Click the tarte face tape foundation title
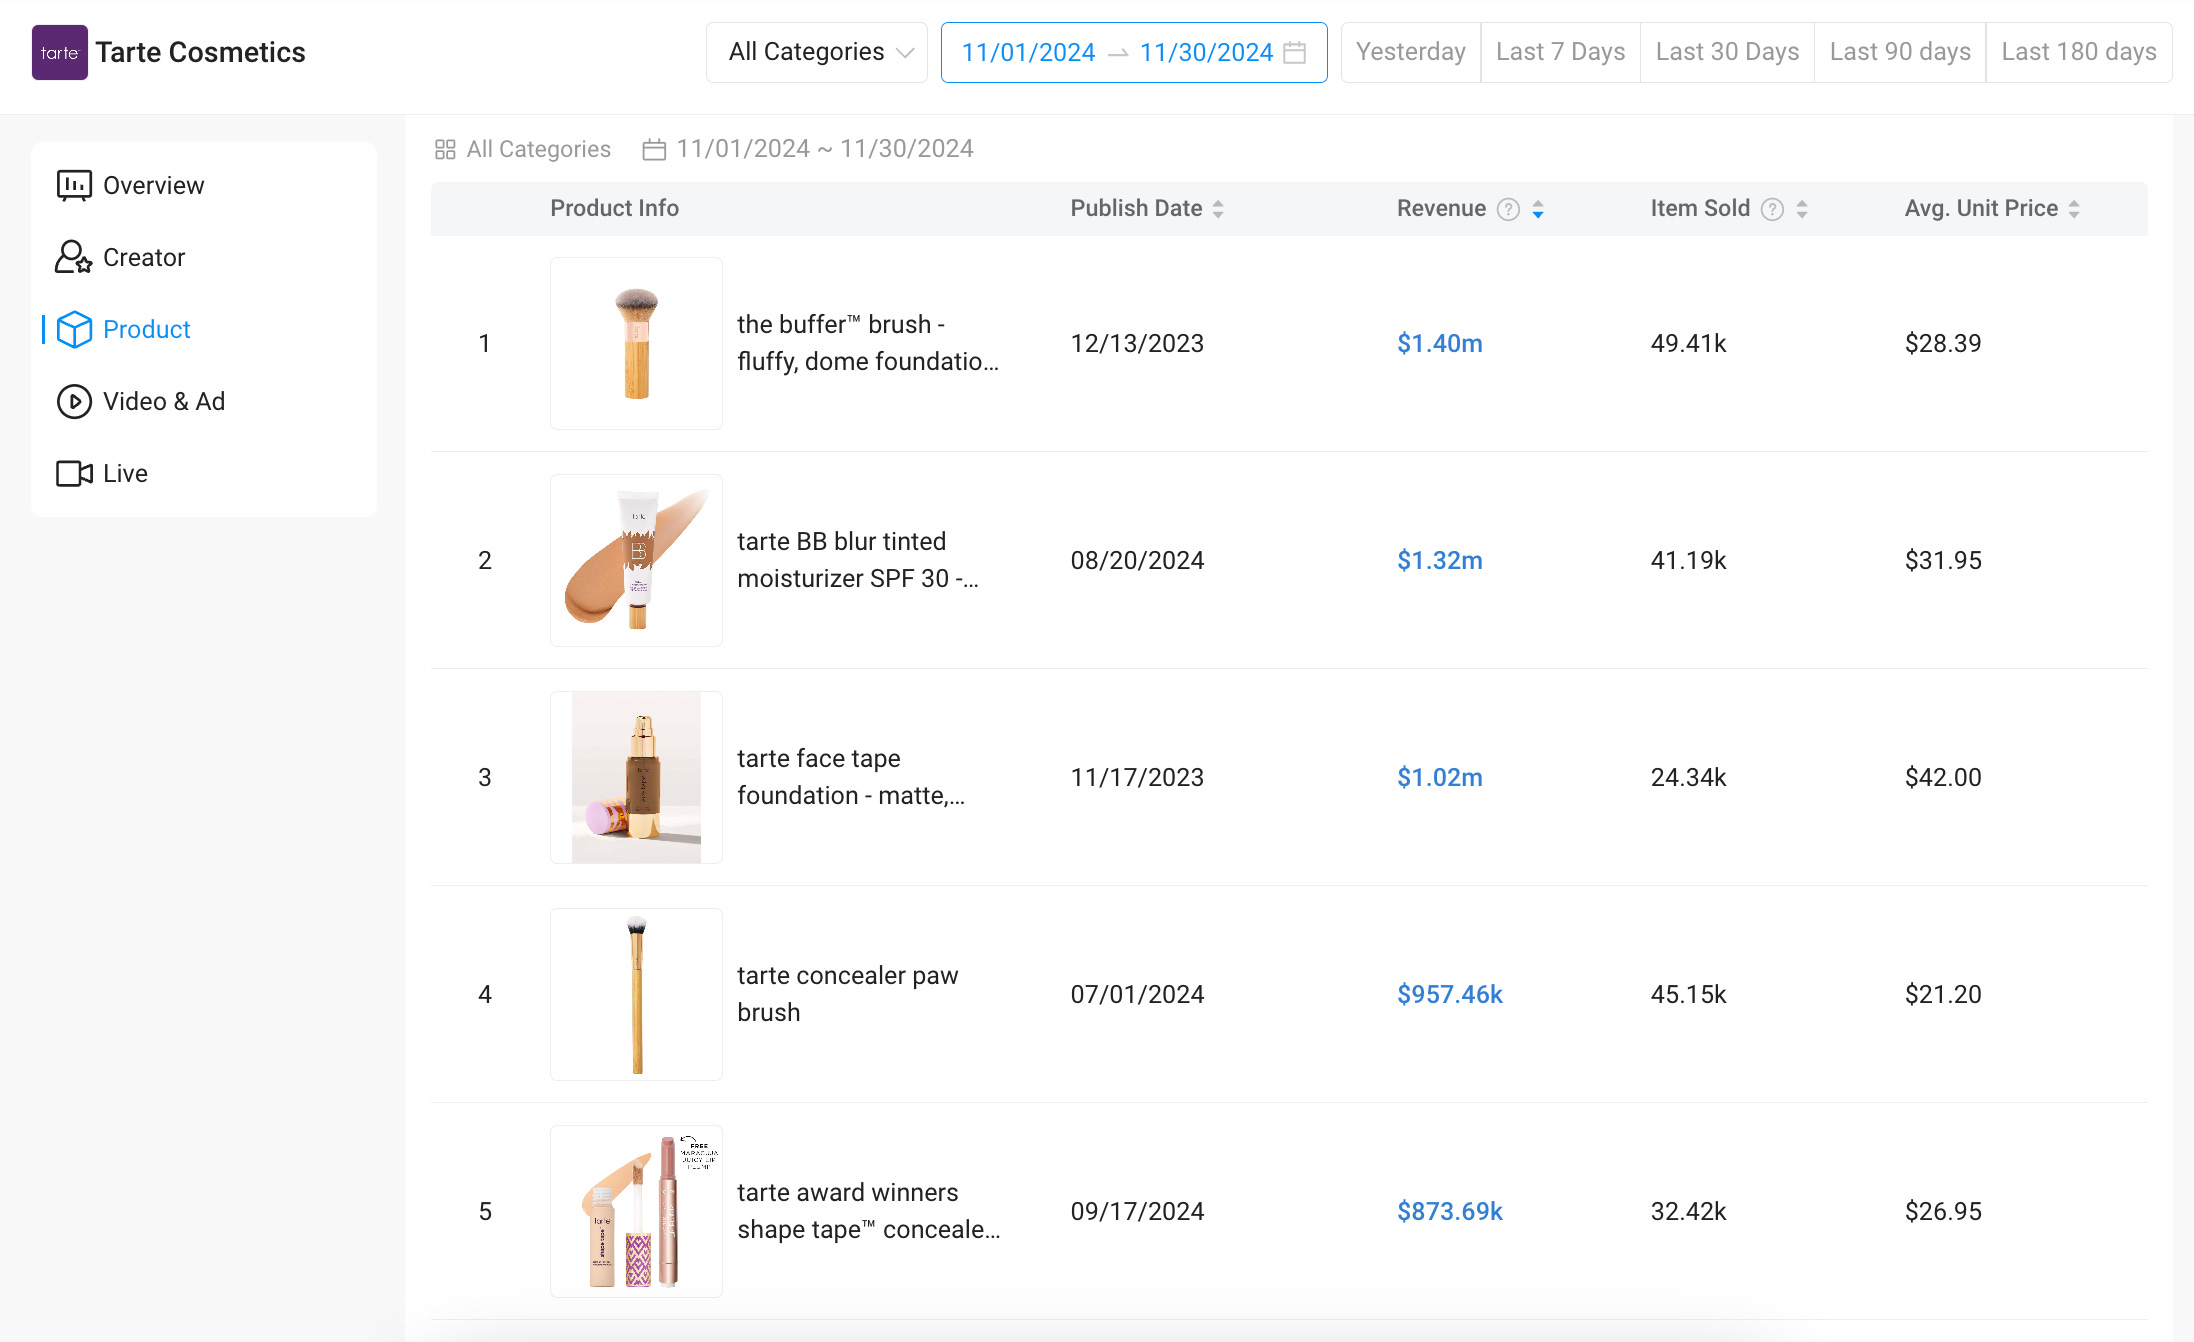2194x1342 pixels. tap(851, 777)
